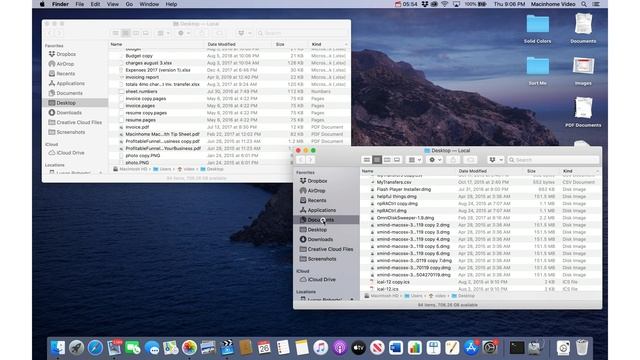
Task: Open App Store from the Dock
Action: (x=471, y=348)
